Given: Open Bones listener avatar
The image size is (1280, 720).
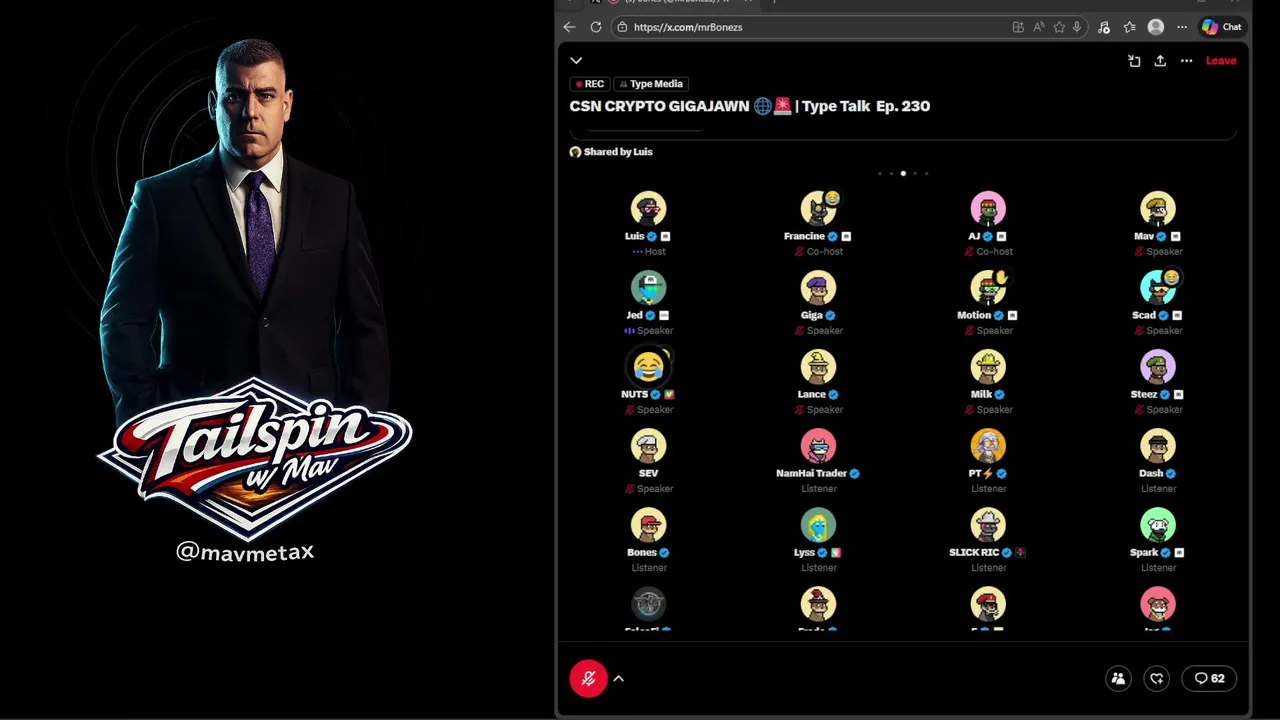Looking at the screenshot, I should click(x=649, y=524).
